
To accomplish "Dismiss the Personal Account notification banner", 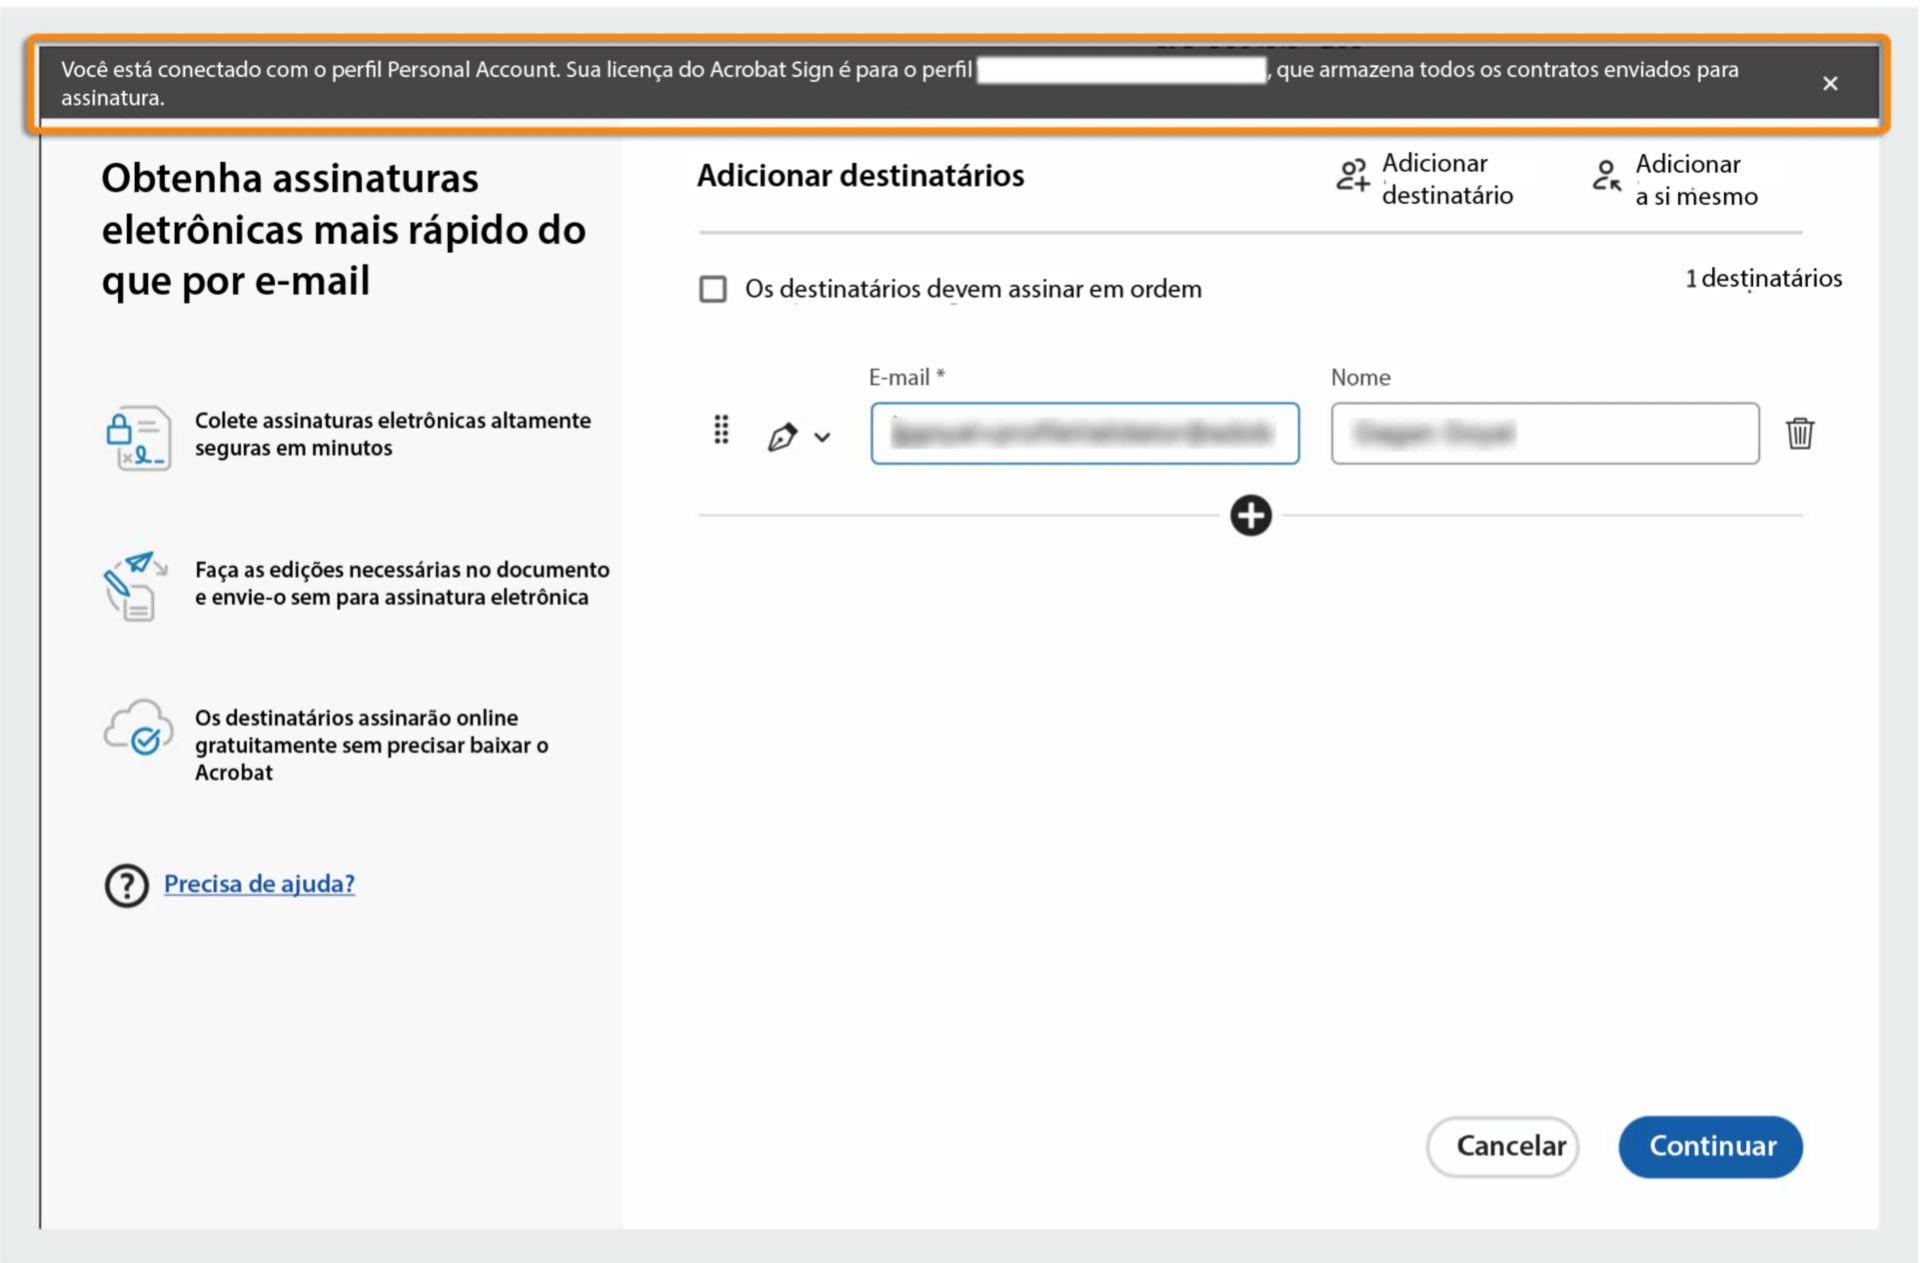I will point(1831,83).
